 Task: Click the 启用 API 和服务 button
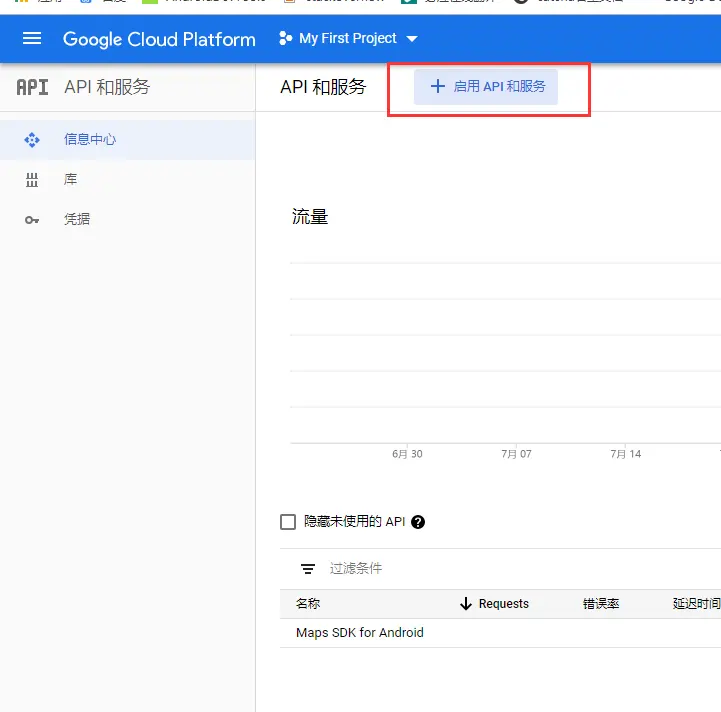[x=486, y=86]
